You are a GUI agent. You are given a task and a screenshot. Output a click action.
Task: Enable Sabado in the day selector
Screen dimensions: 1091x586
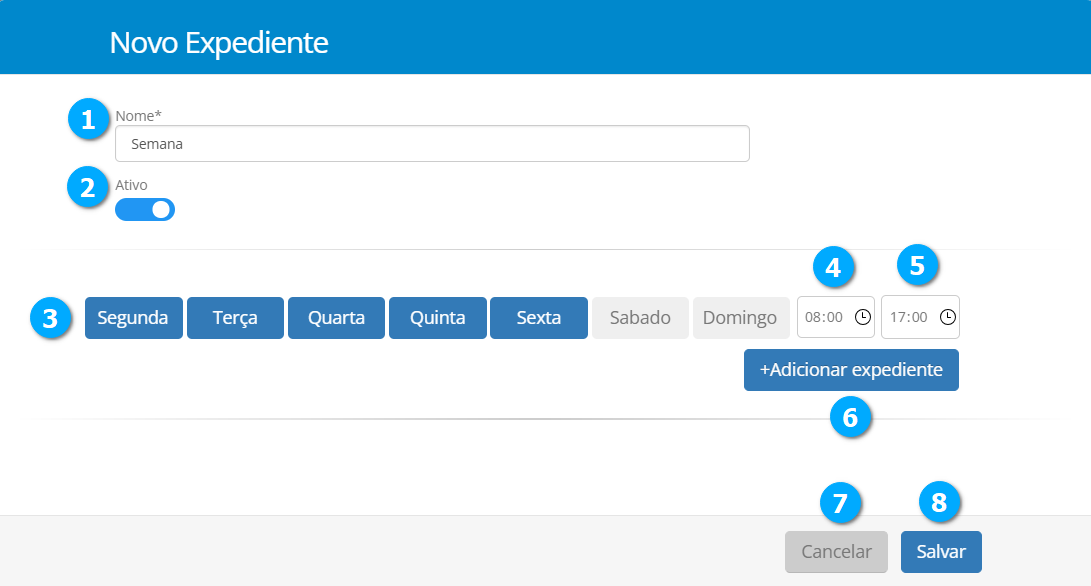[640, 318]
